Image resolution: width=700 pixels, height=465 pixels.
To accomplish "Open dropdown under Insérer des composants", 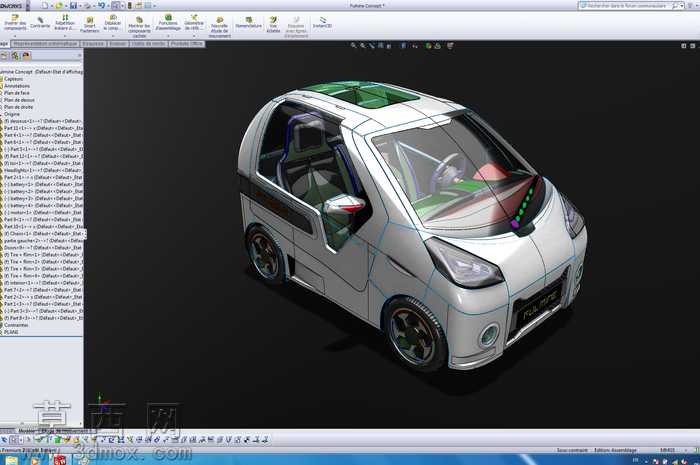I will click(x=15, y=36).
